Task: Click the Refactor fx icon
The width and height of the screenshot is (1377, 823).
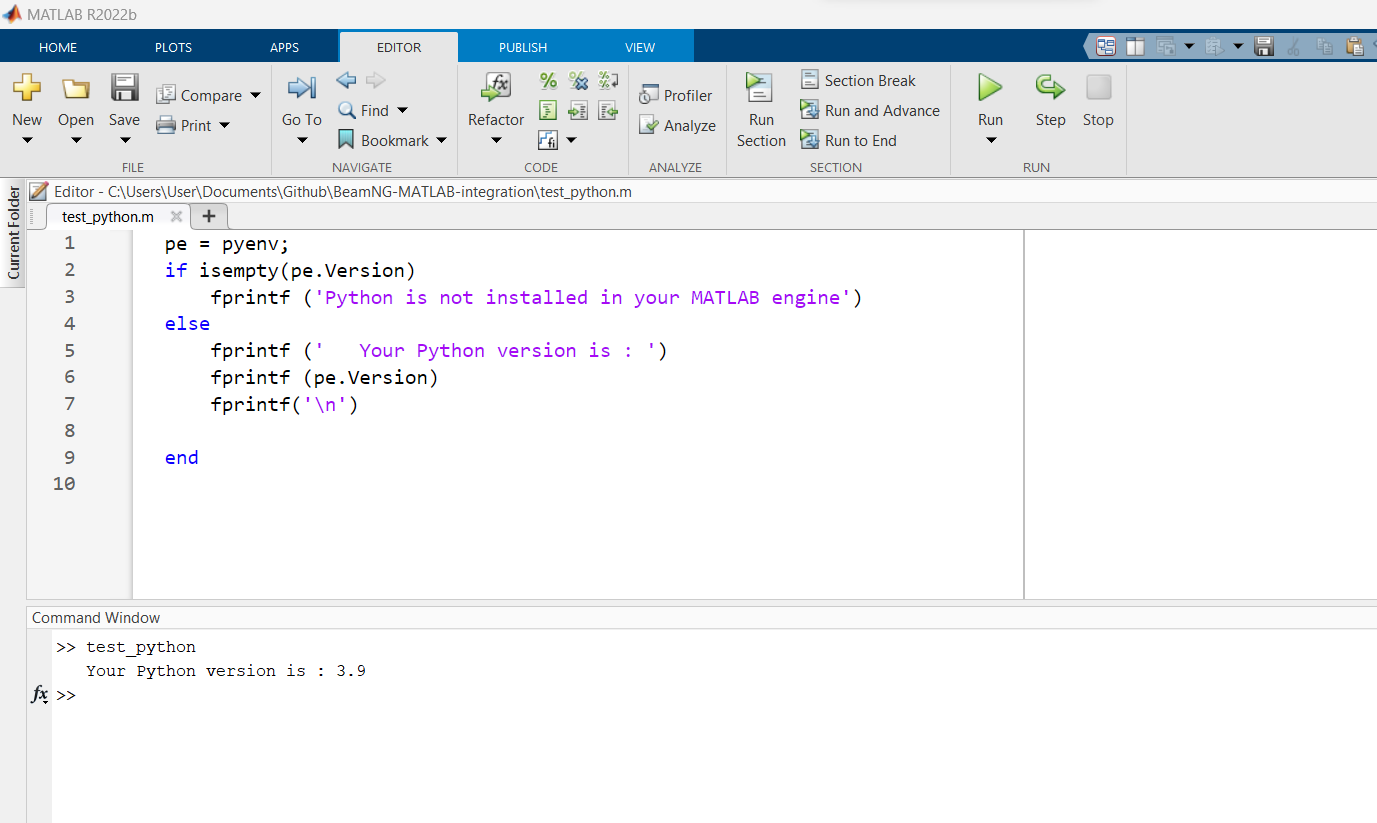Action: [x=496, y=88]
